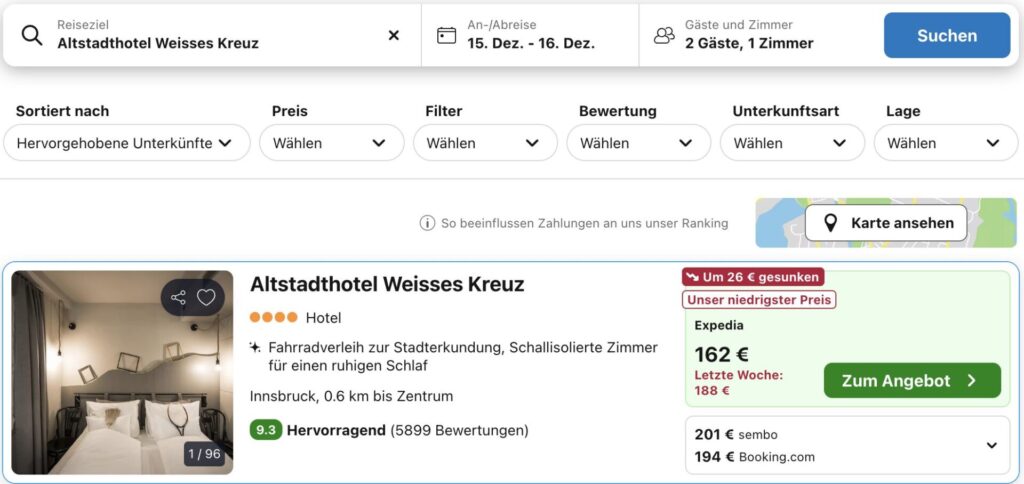Share the Altstadthotel Weisses Kreuz listing
Image resolution: width=1024 pixels, height=484 pixels.
pos(178,297)
